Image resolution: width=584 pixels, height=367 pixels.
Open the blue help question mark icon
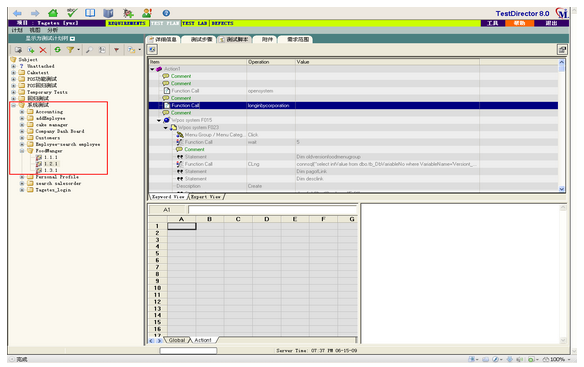point(166,13)
